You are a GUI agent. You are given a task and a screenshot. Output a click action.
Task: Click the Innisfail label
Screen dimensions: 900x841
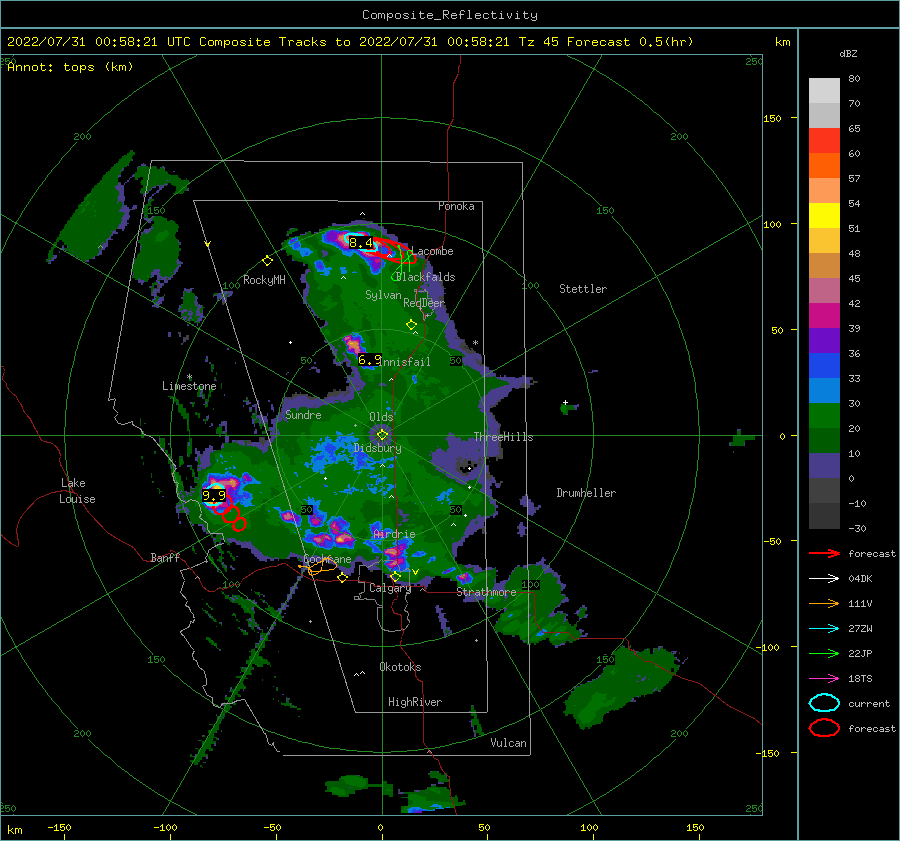click(x=406, y=362)
